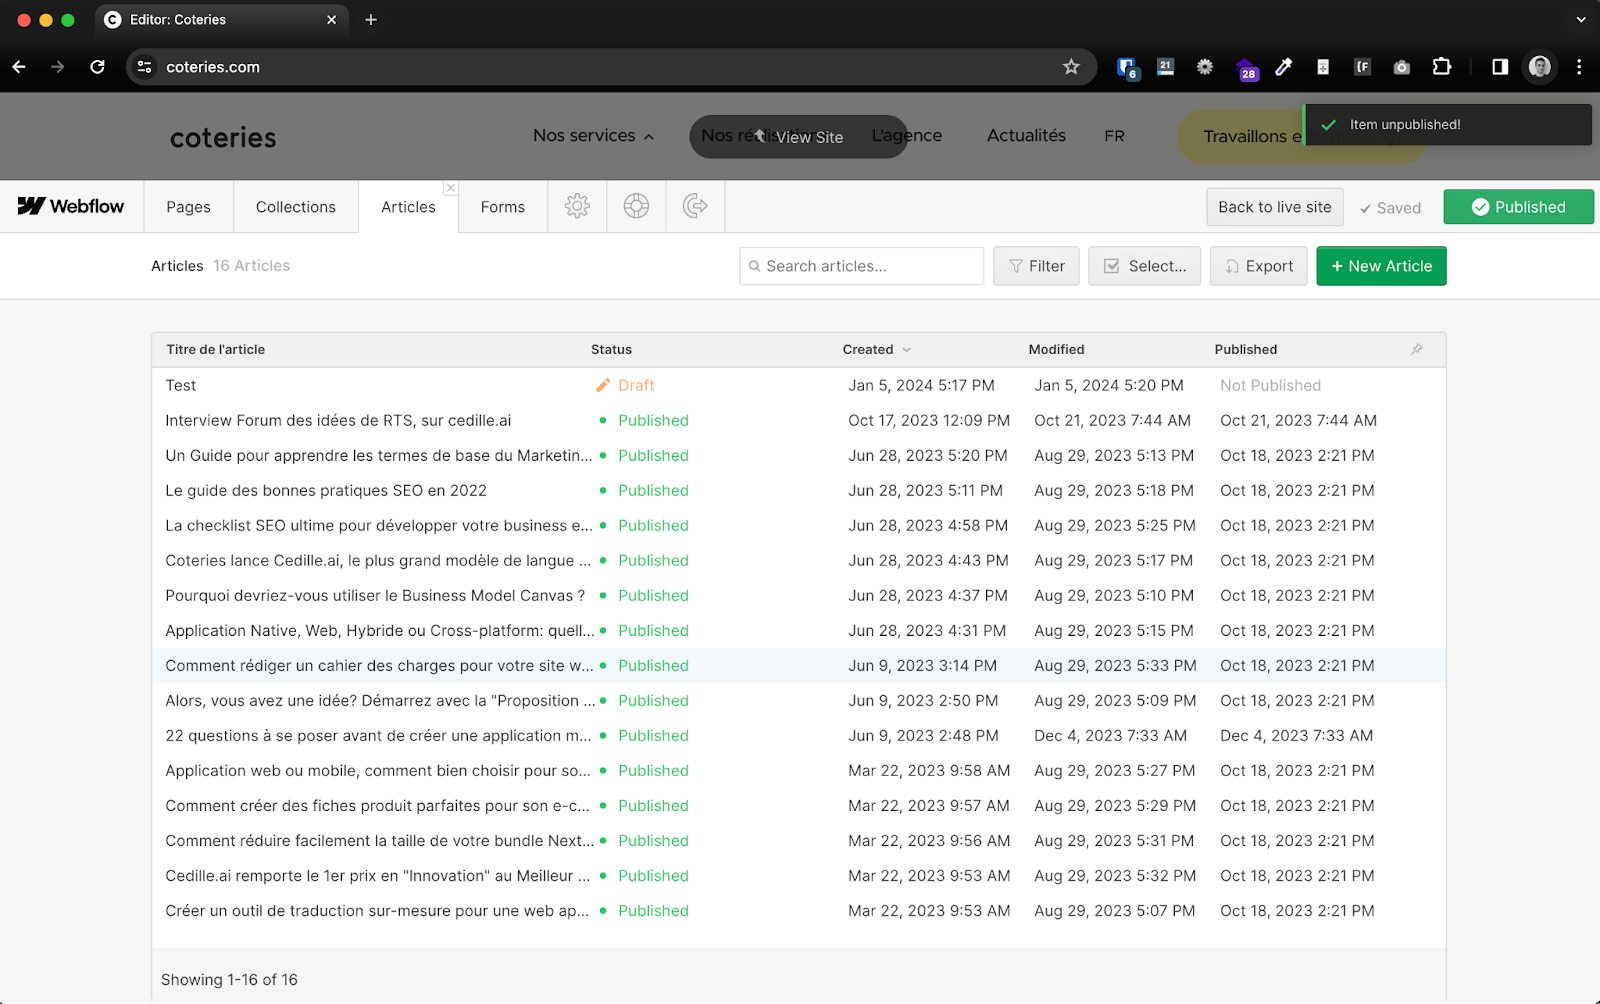Click the Item unpublished! notification
Viewport: 1600px width, 1004px height.
pyautogui.click(x=1447, y=125)
